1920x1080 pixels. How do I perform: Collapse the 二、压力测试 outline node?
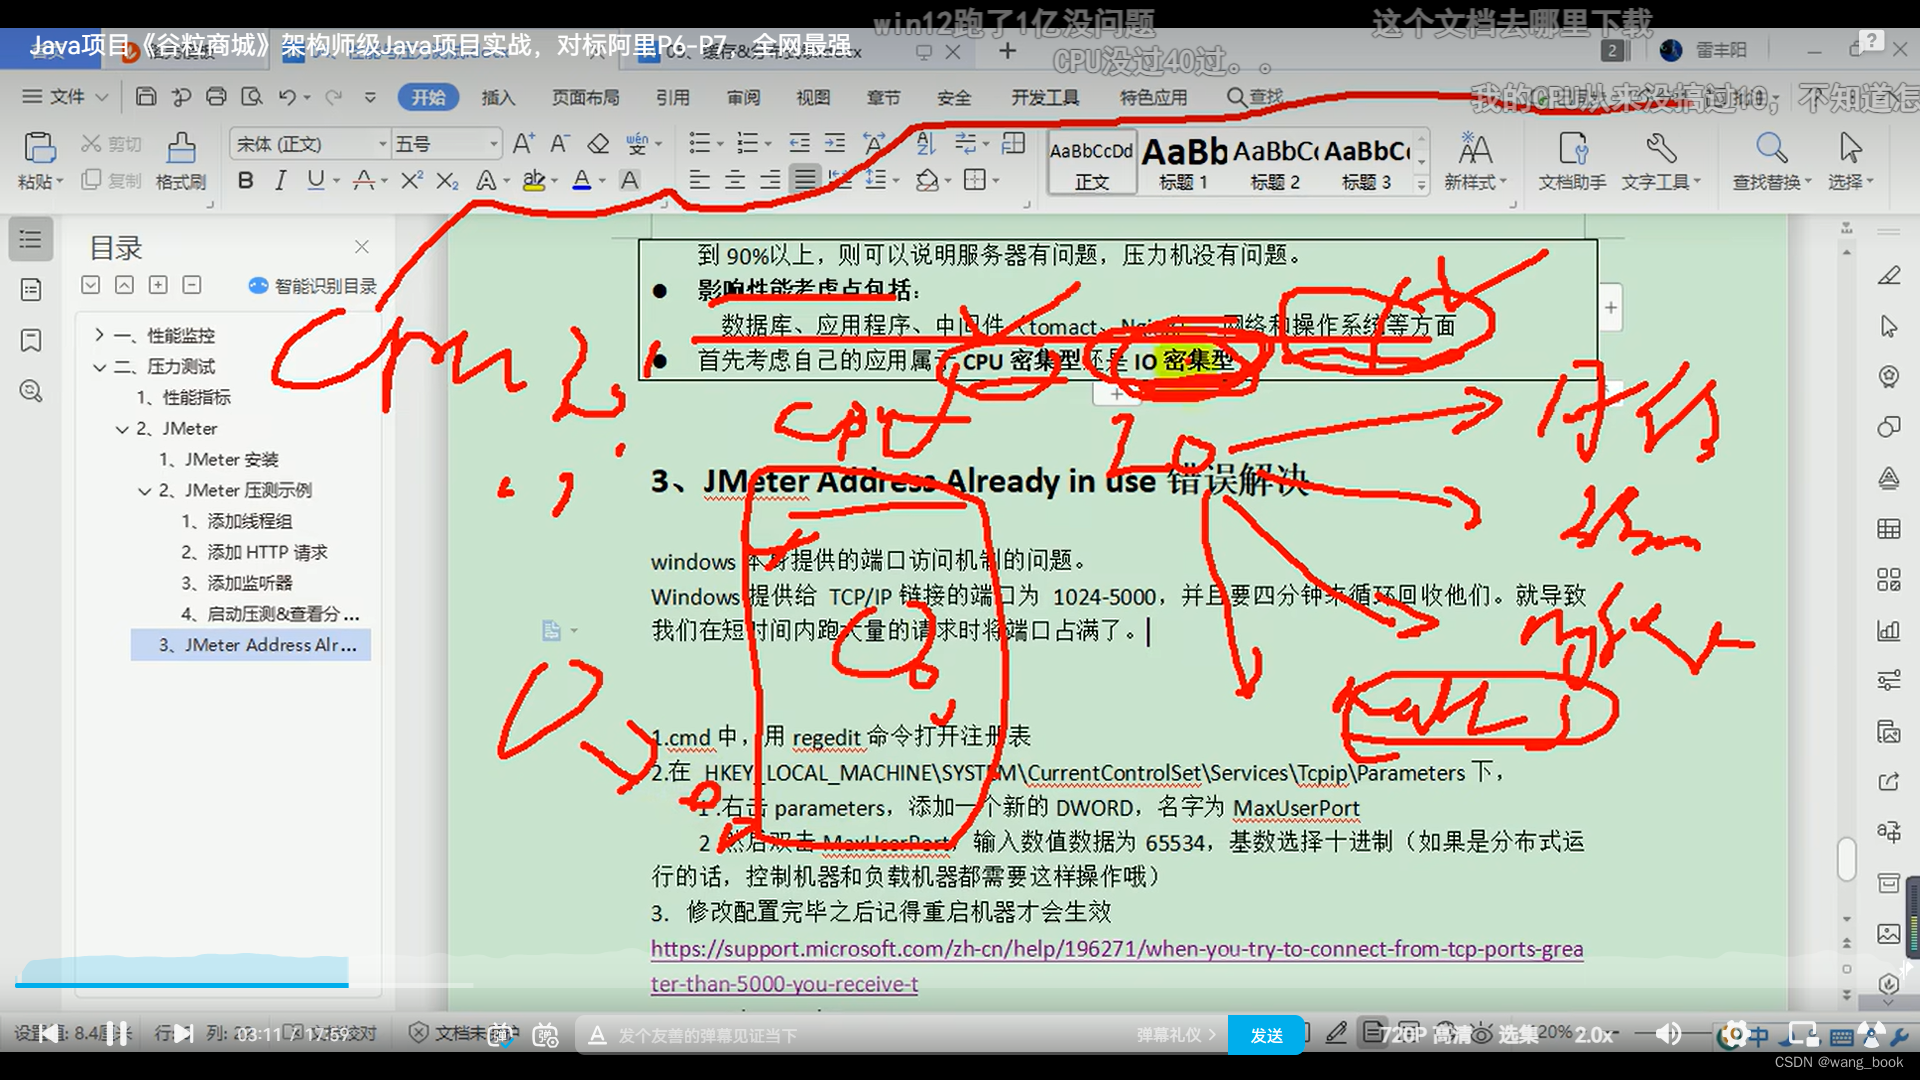pyautogui.click(x=99, y=366)
